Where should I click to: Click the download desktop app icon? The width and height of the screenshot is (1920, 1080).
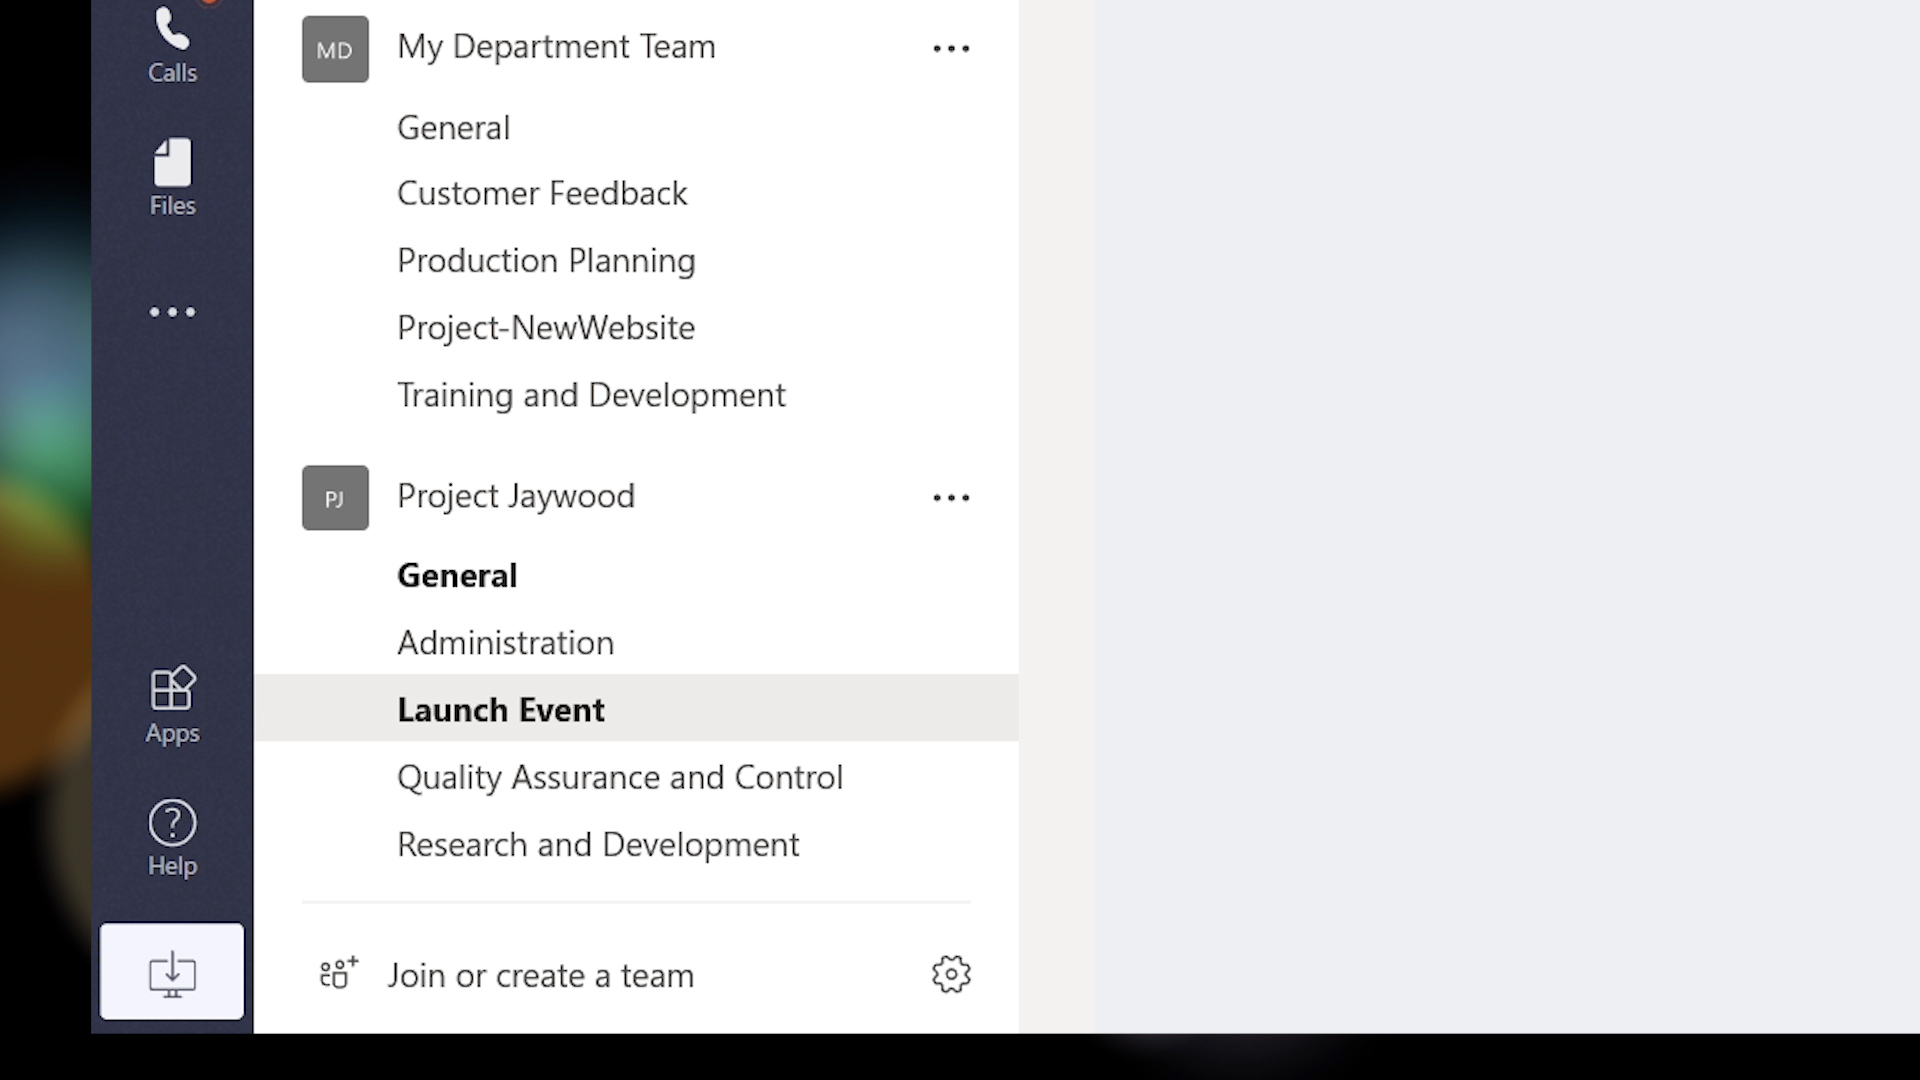pyautogui.click(x=172, y=972)
